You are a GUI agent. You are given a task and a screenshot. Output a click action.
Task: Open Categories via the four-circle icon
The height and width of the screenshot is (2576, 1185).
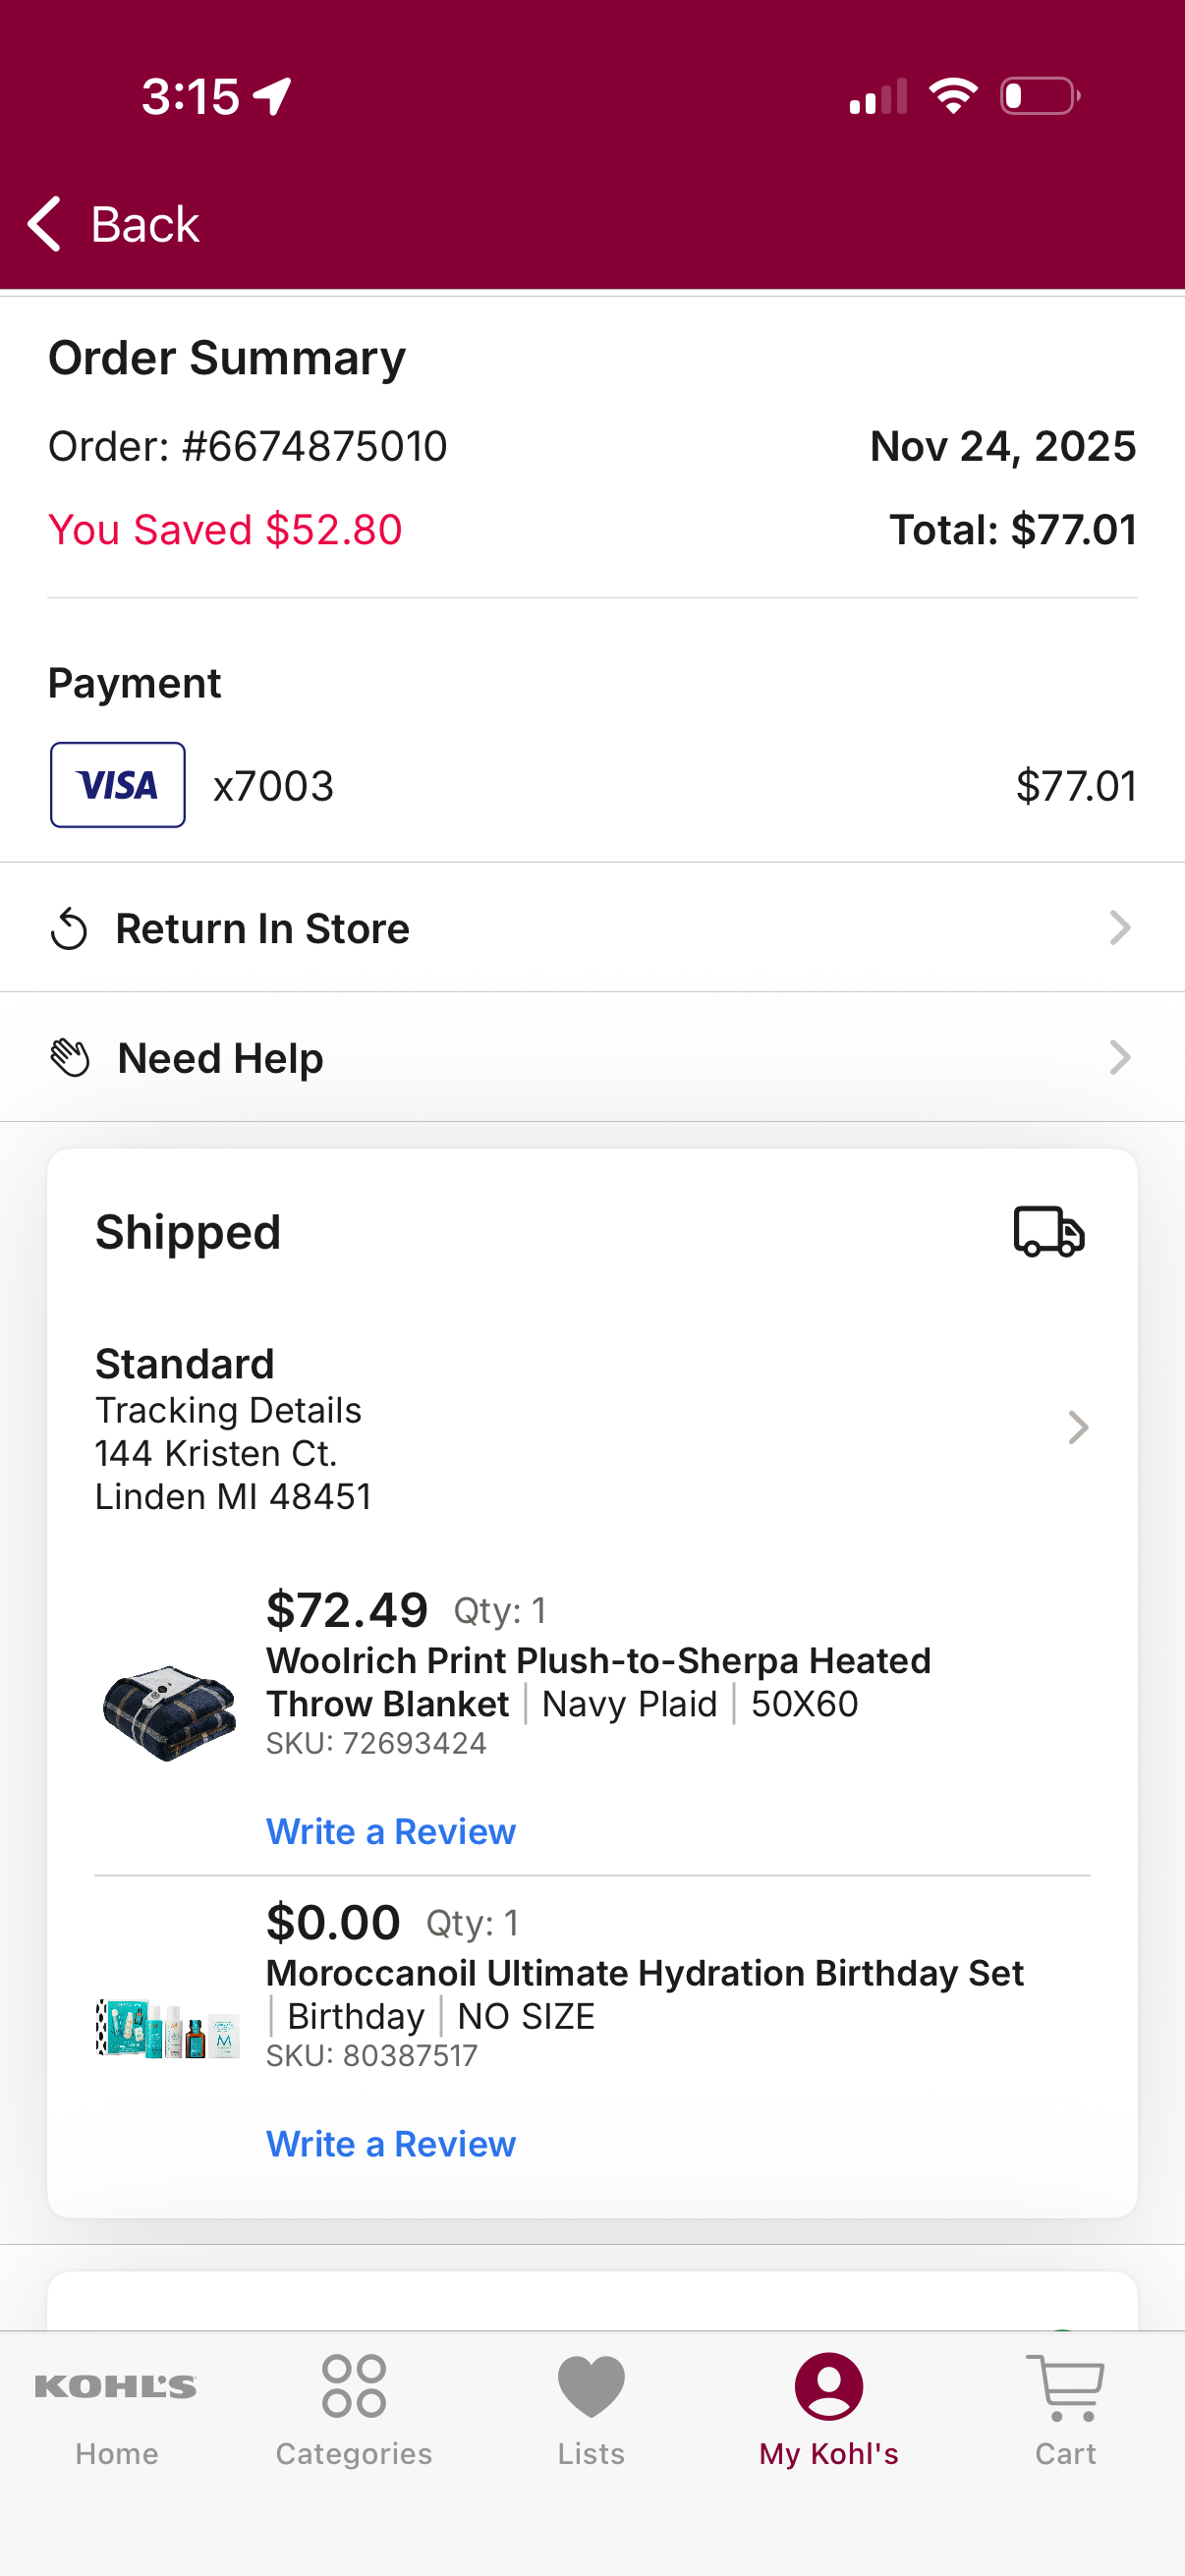354,2386
